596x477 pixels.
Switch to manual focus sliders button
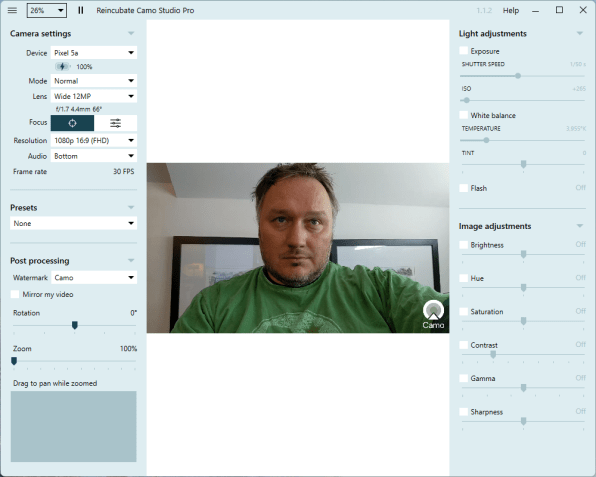click(x=116, y=123)
